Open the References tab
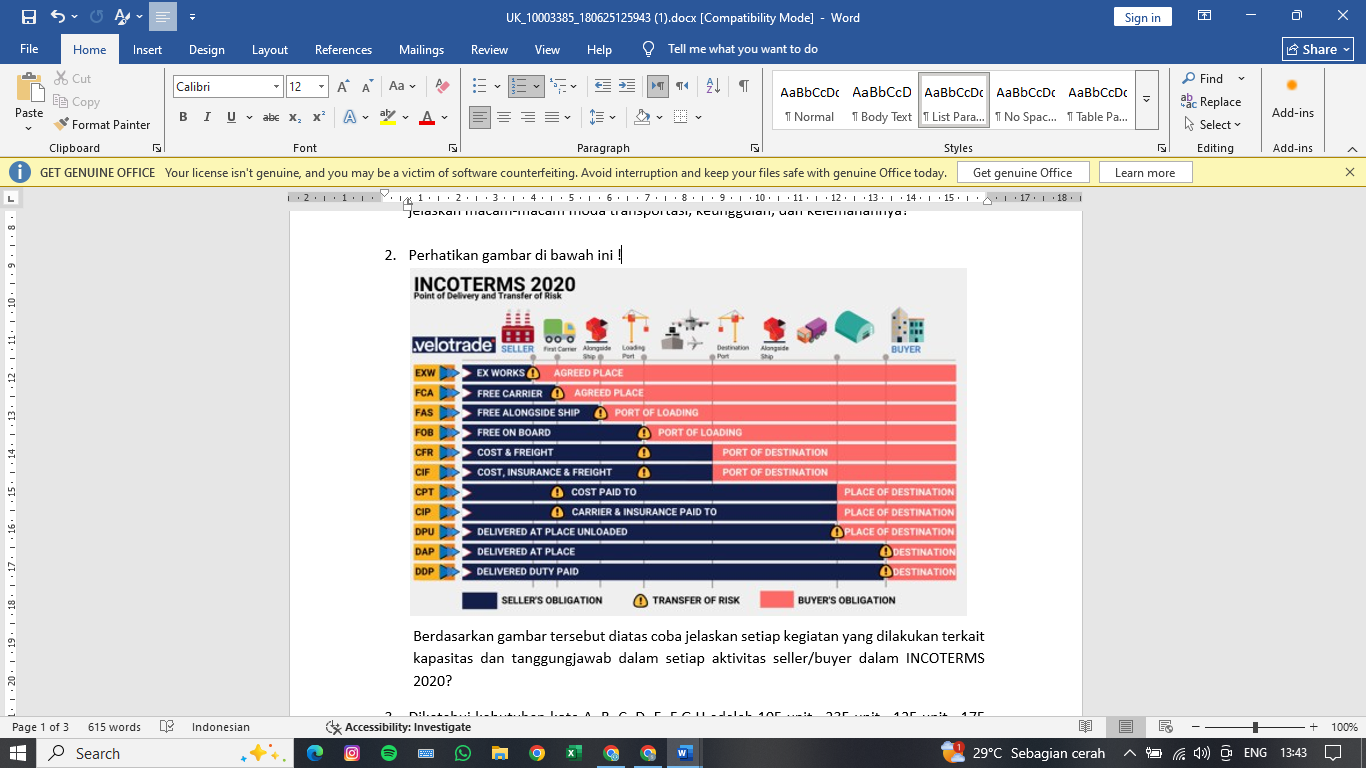The image size is (1366, 768). 343,49
